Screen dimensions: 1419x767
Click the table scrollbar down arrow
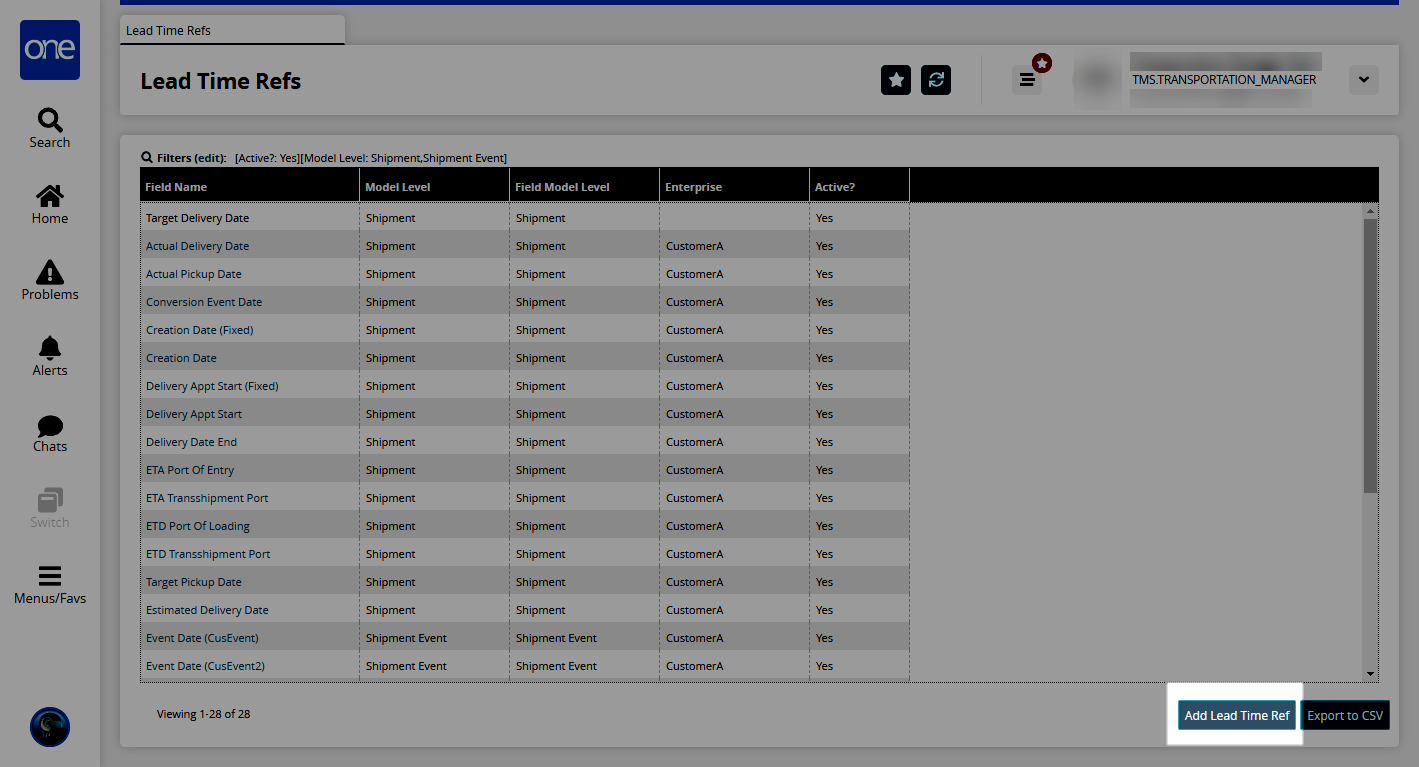pyautogui.click(x=1370, y=674)
